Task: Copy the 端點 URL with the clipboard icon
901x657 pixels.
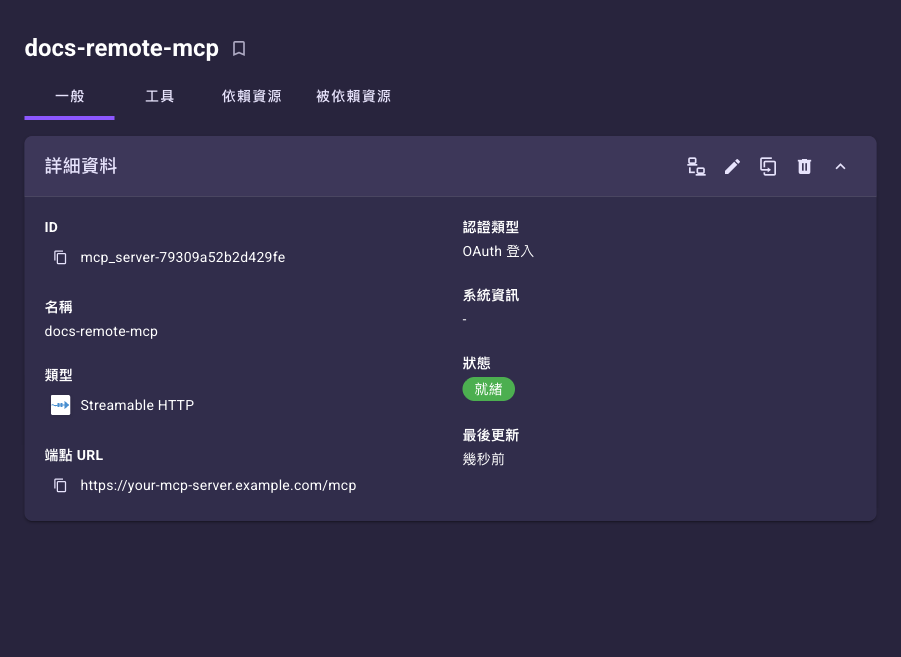Action: tap(60, 485)
